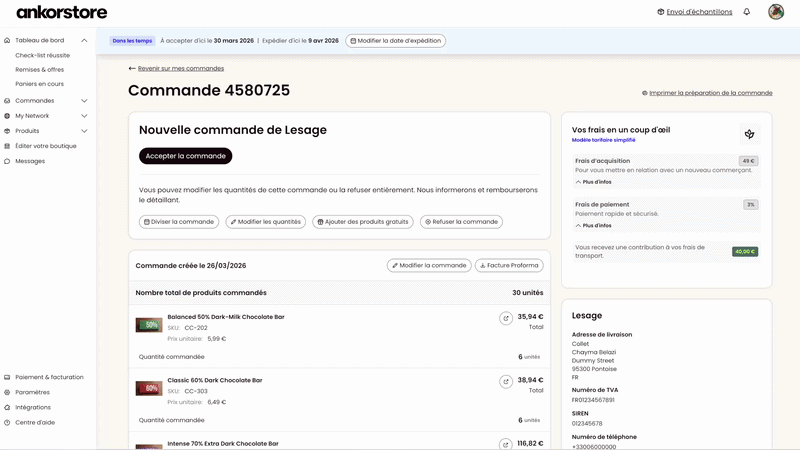
Task: Expand Plus d'infos under Frais de paiement
Action: click(x=594, y=226)
